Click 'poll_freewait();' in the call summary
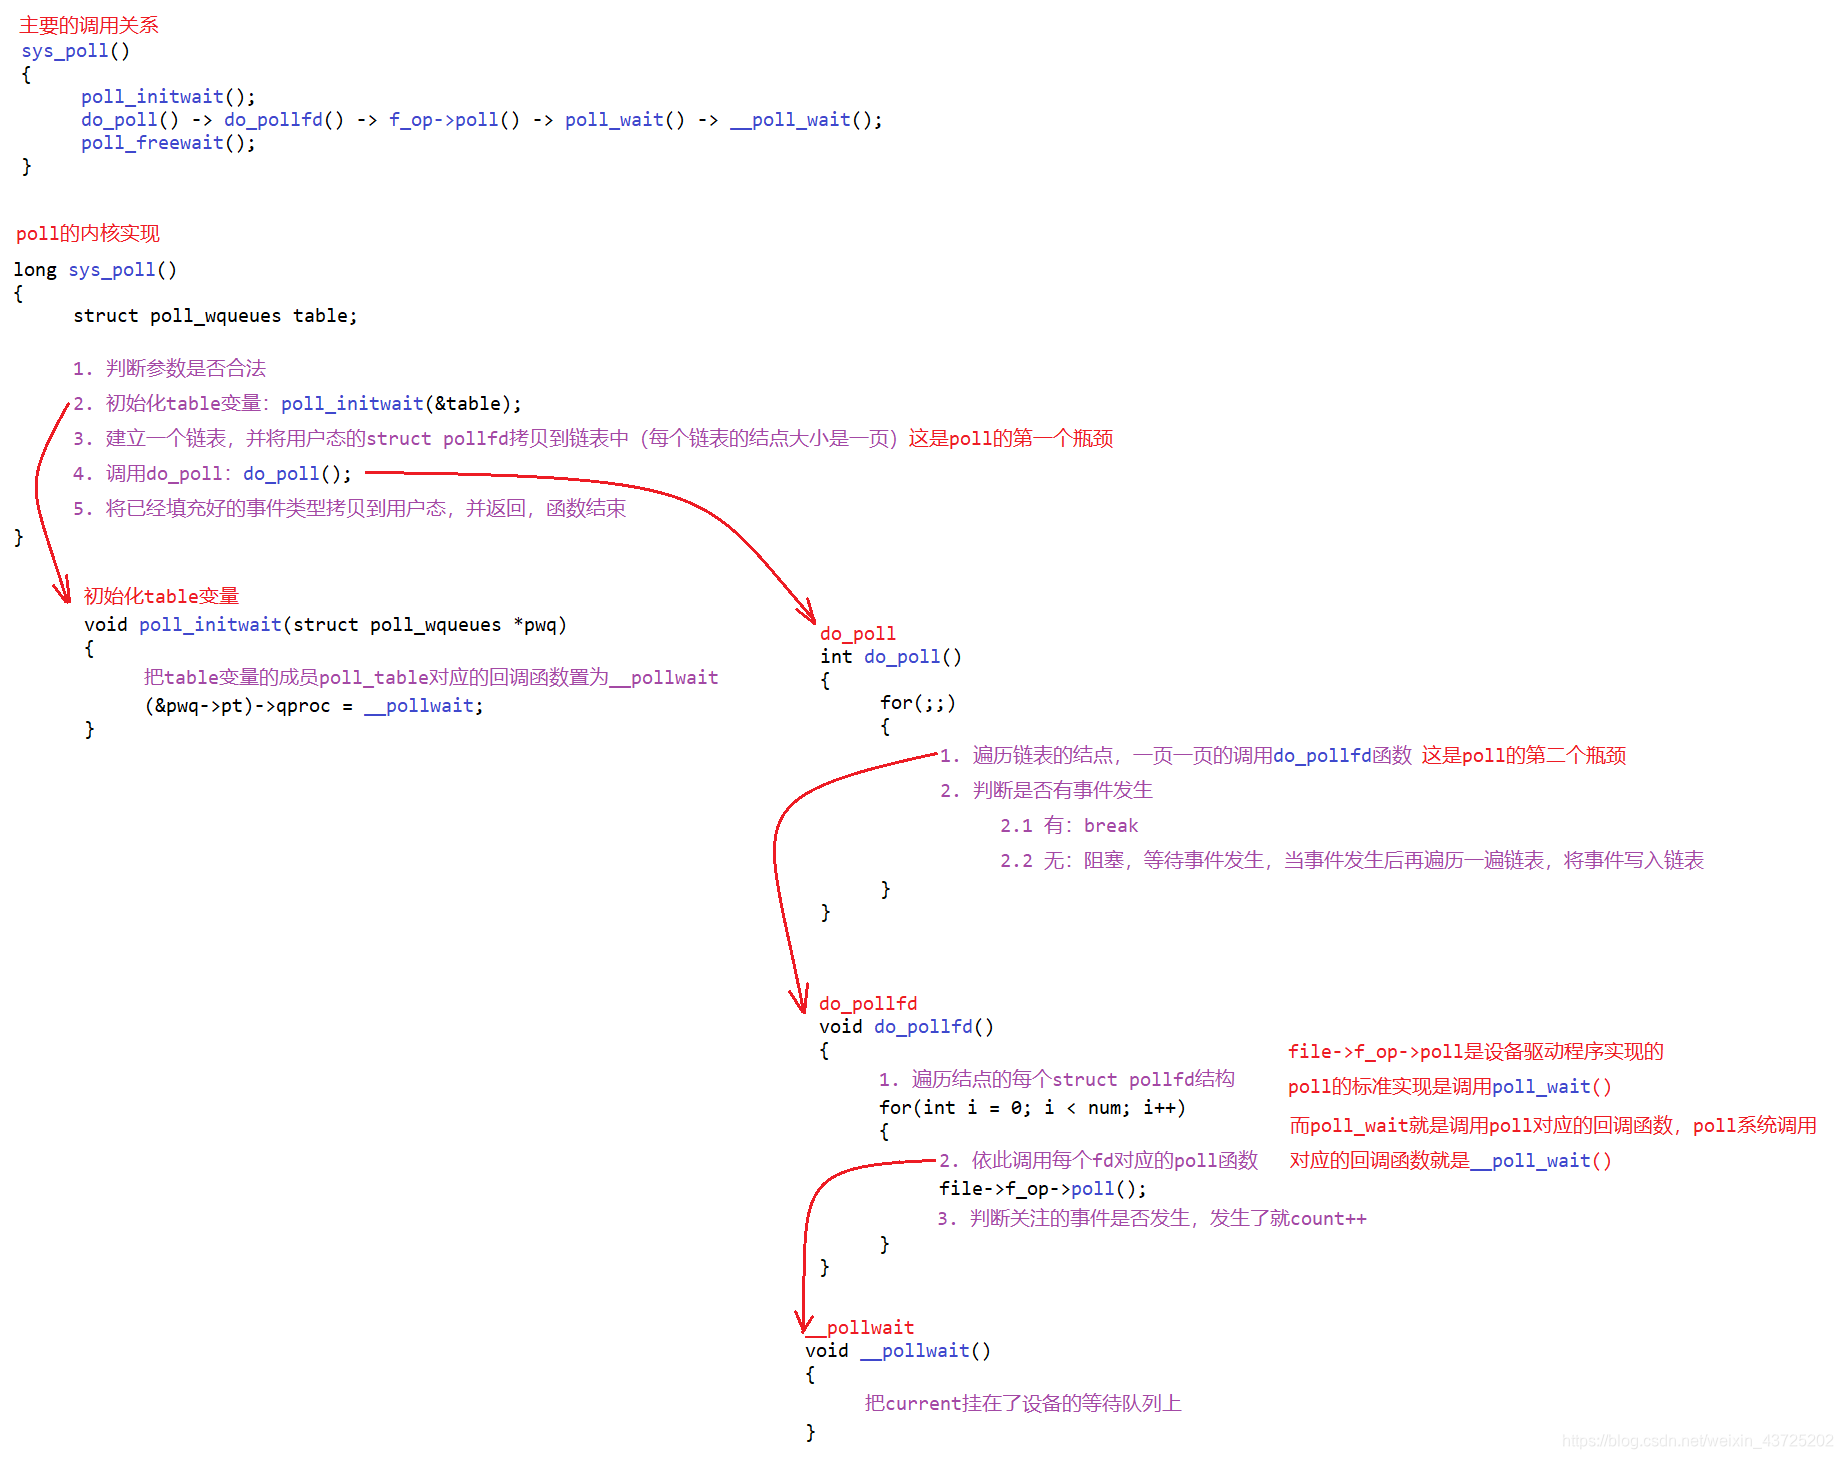 click(x=168, y=142)
